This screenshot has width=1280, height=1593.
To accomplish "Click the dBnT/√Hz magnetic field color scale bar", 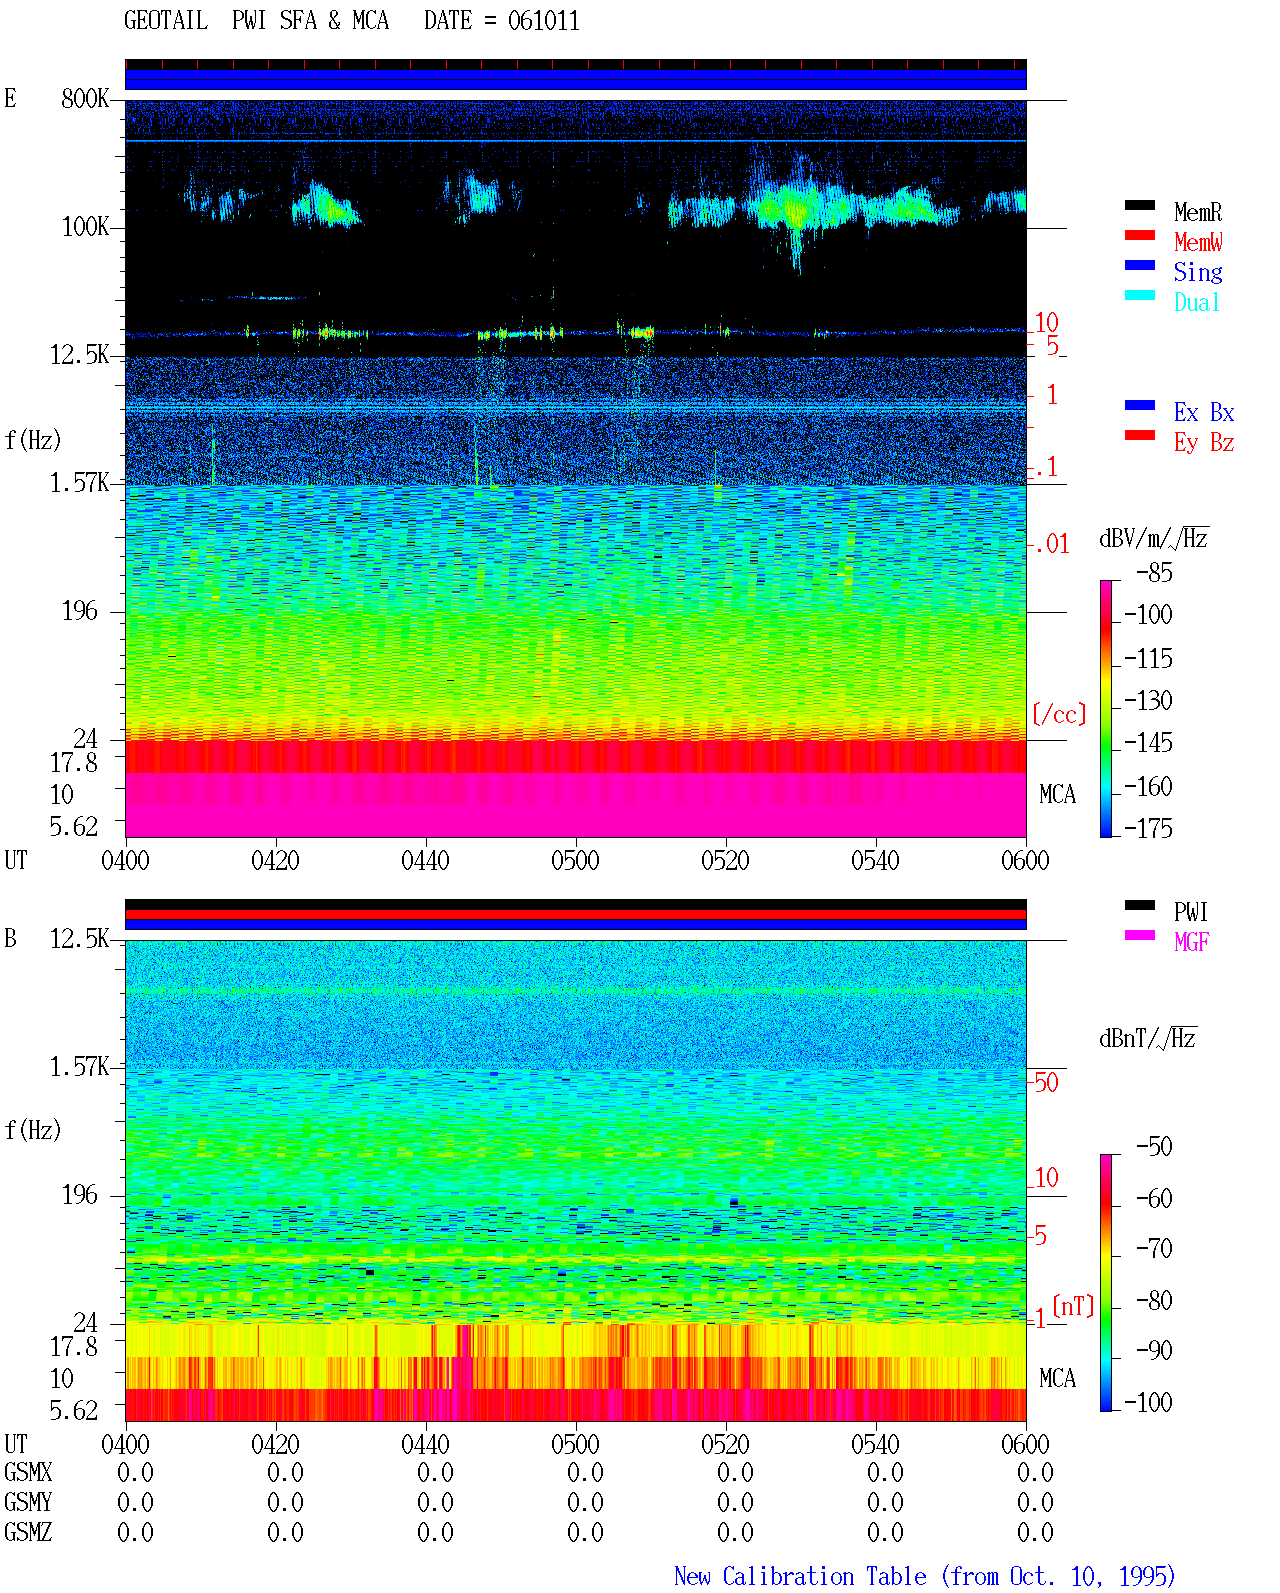I will tap(1105, 1283).
